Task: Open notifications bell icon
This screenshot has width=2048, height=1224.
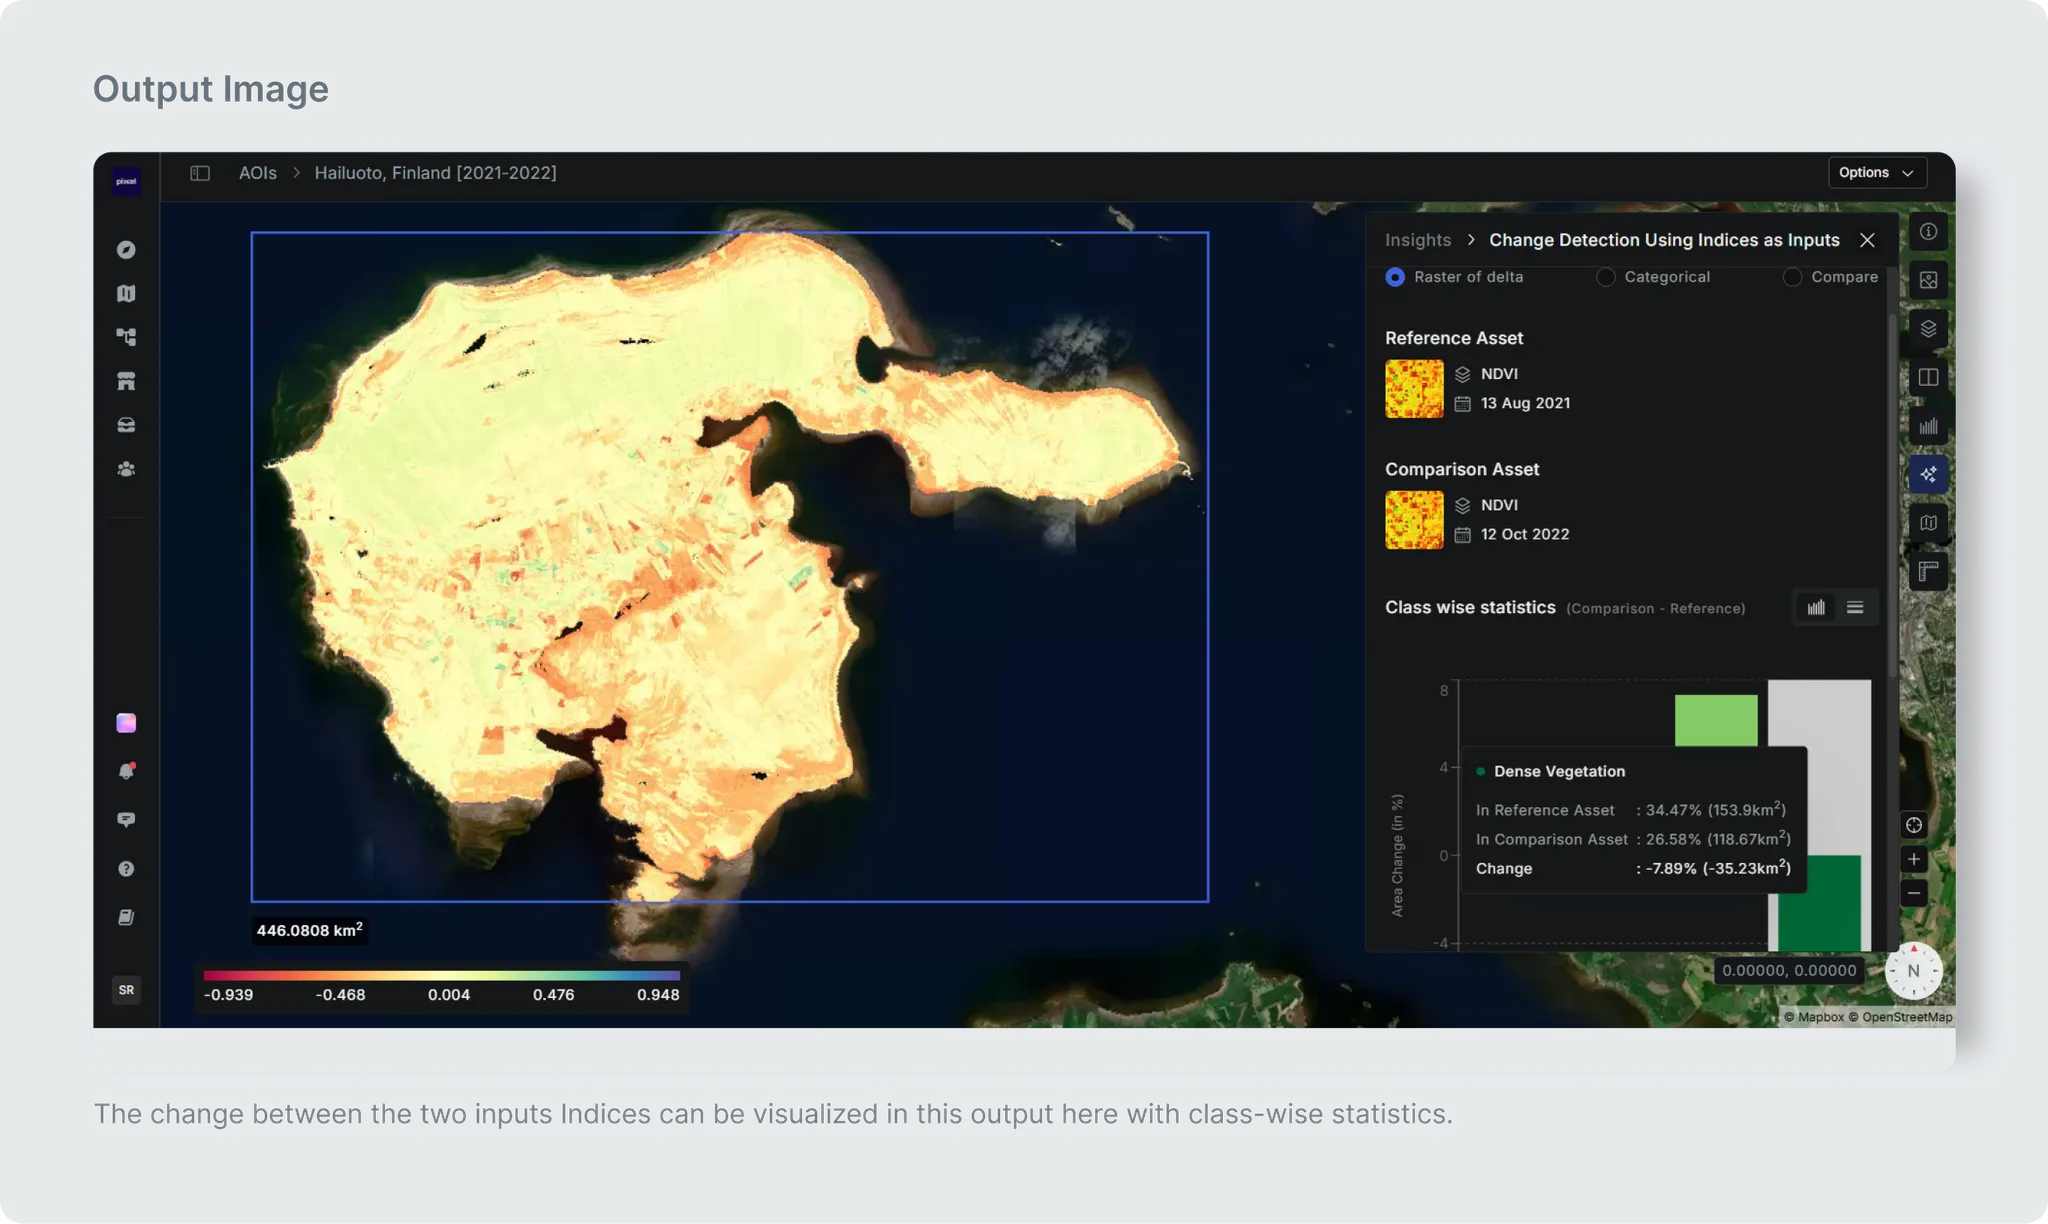Action: tap(126, 771)
